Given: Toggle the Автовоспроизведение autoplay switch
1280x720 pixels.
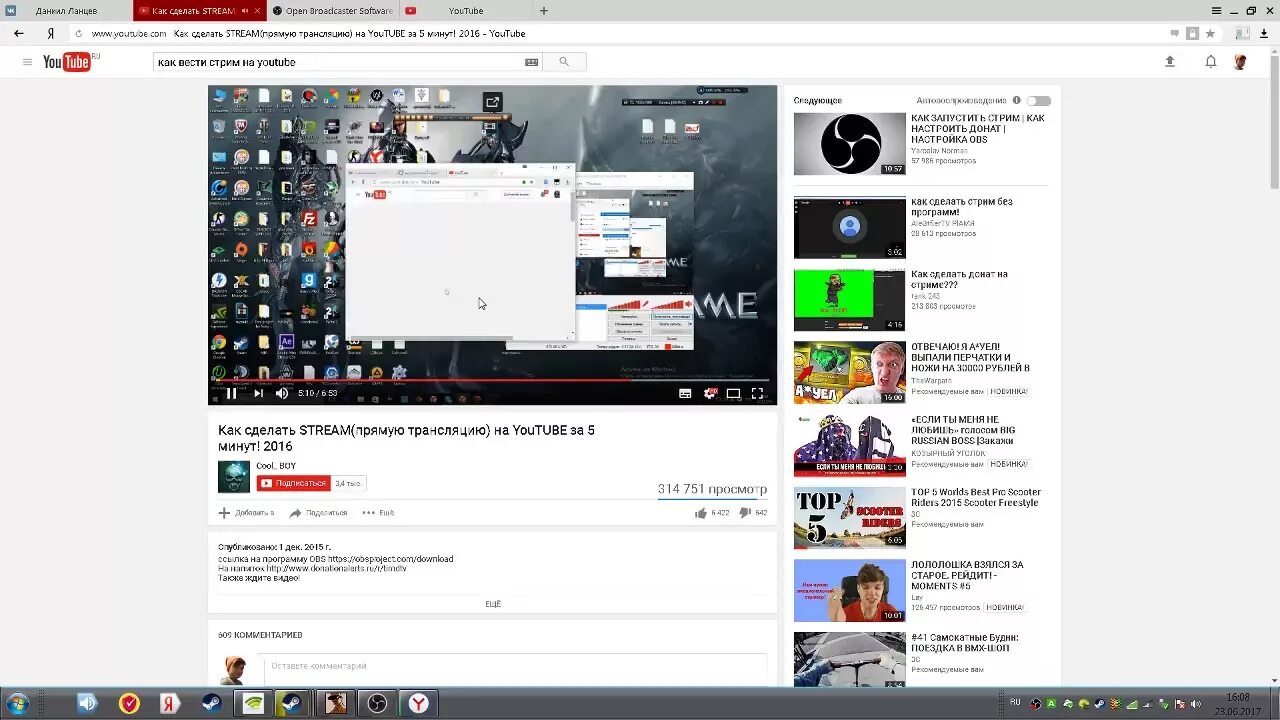Looking at the screenshot, I should pyautogui.click(x=1039, y=101).
